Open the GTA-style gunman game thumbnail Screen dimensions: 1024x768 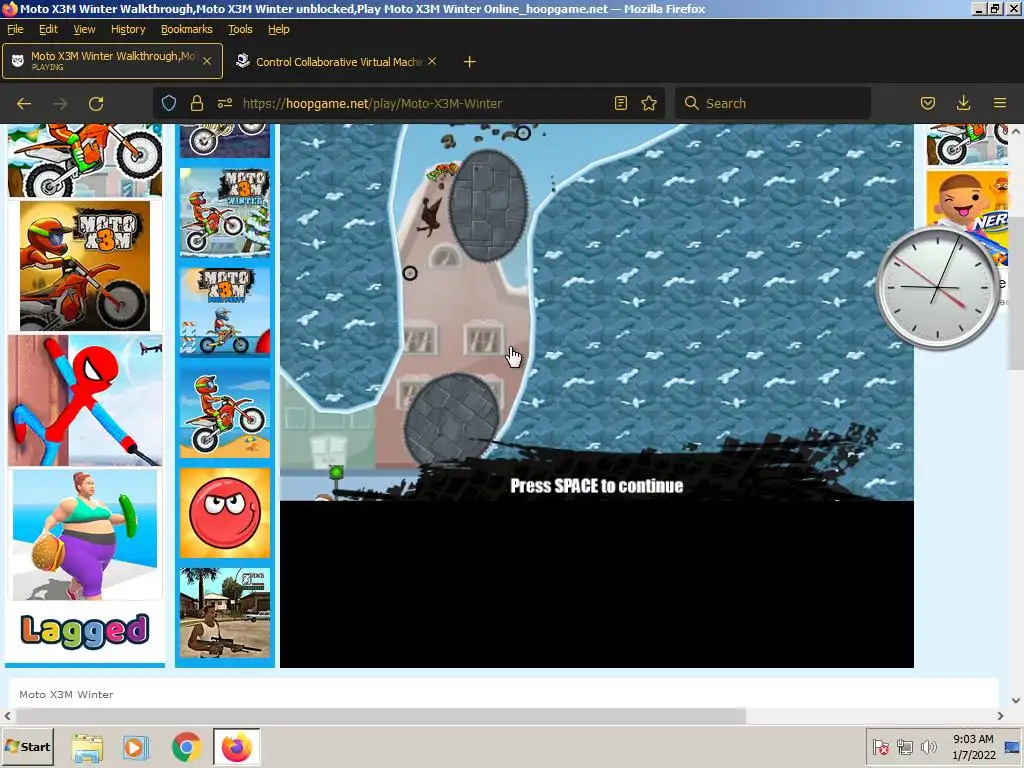(x=225, y=613)
